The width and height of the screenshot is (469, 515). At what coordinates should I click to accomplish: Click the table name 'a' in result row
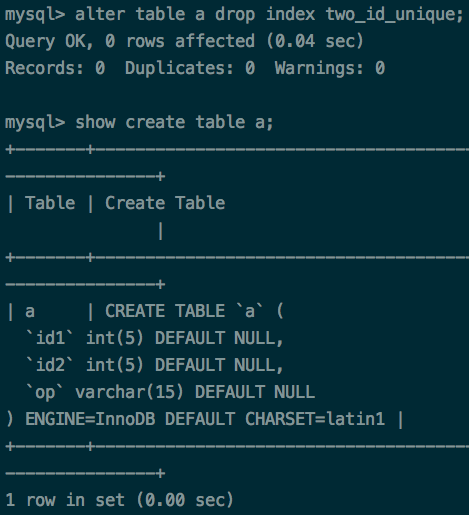[x=30, y=312]
